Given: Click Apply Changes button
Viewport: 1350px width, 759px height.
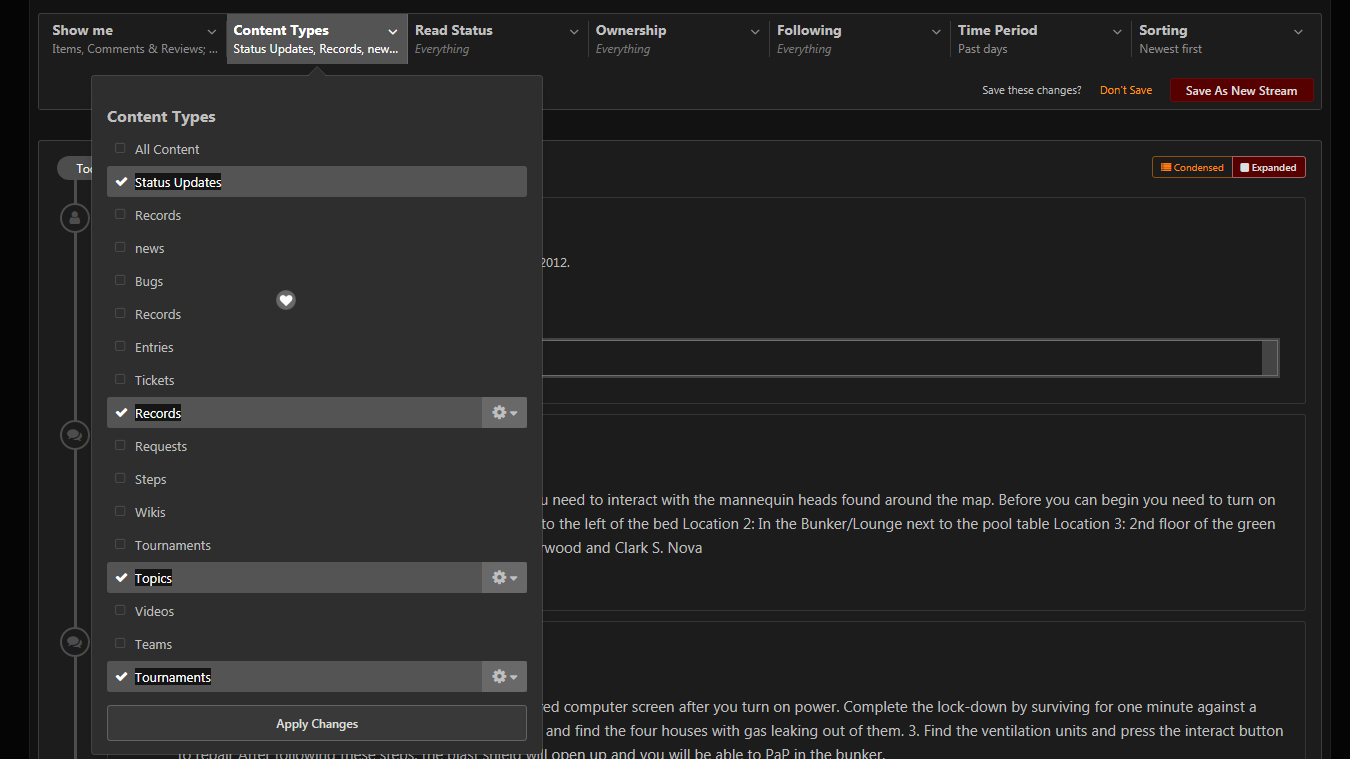Looking at the screenshot, I should [317, 723].
